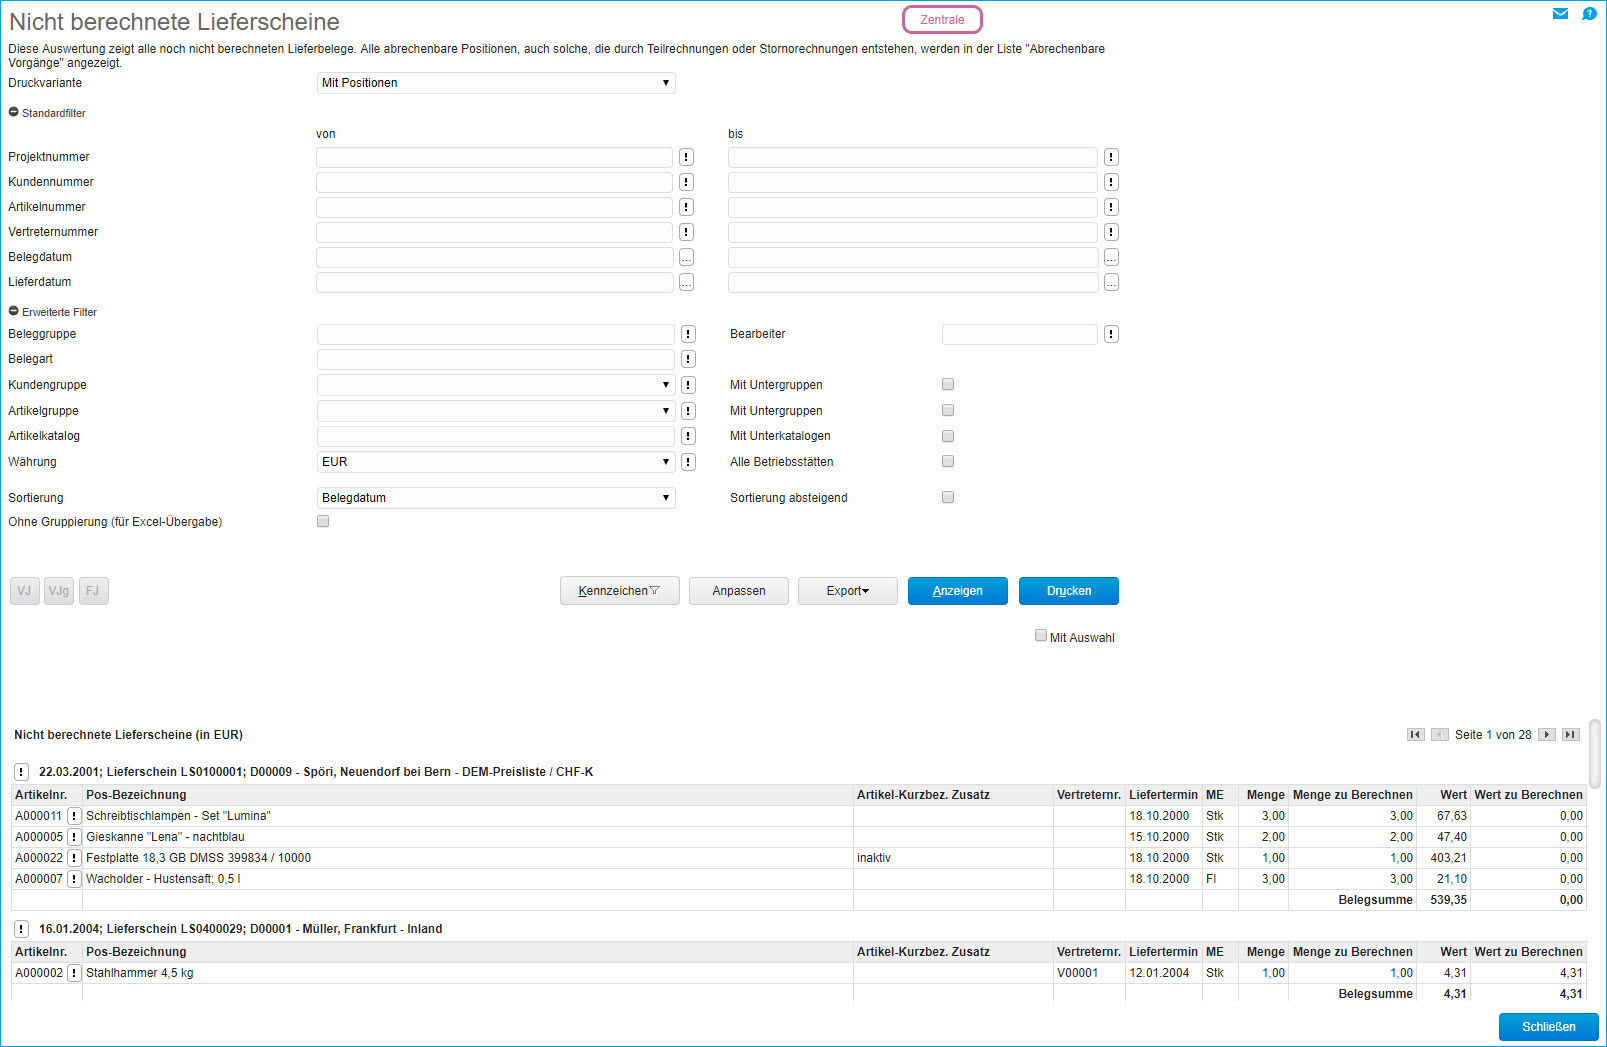Open the Export menu button
Image resolution: width=1607 pixels, height=1047 pixels.
coord(847,591)
